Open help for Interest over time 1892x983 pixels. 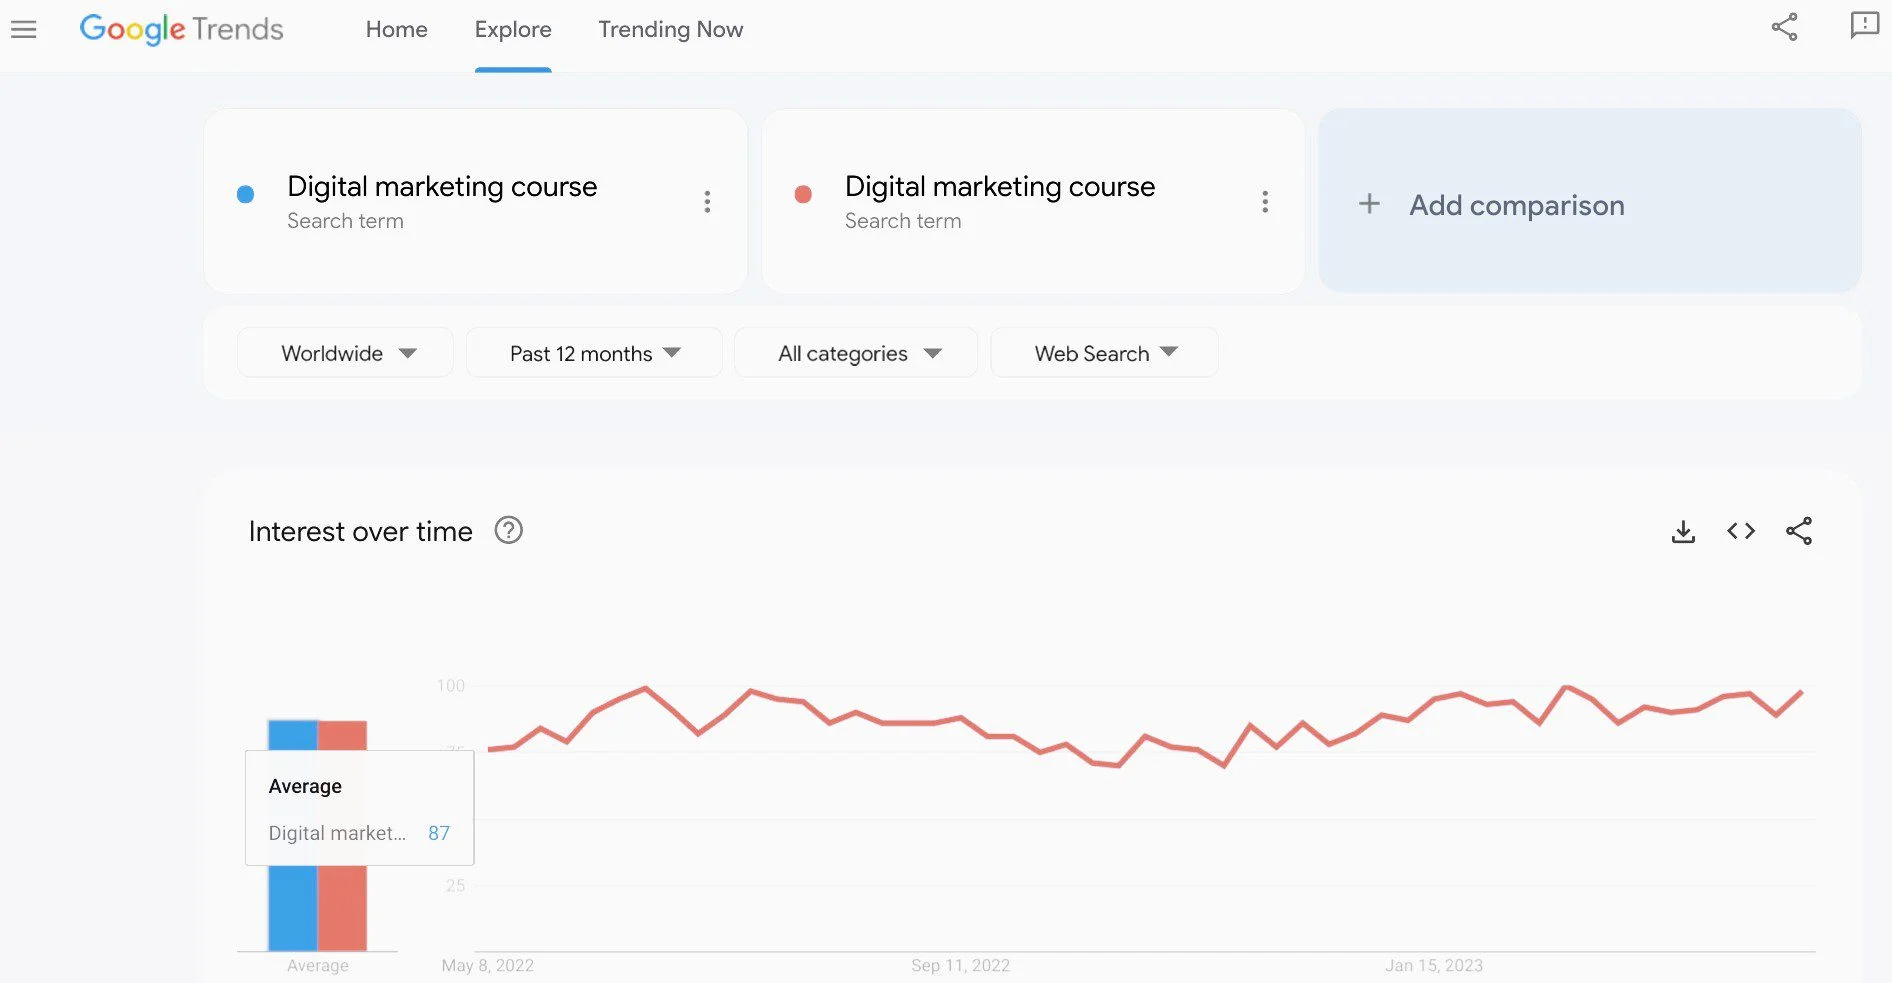[509, 530]
